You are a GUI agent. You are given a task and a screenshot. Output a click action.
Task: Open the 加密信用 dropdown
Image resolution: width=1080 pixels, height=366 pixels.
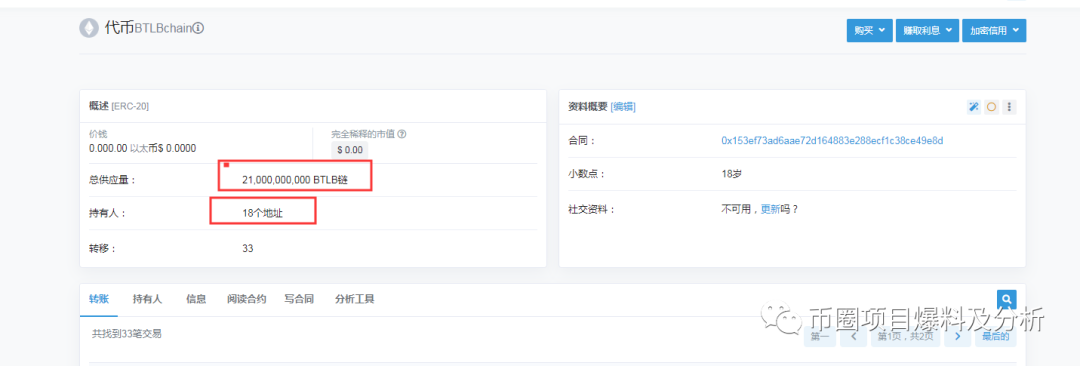click(994, 30)
